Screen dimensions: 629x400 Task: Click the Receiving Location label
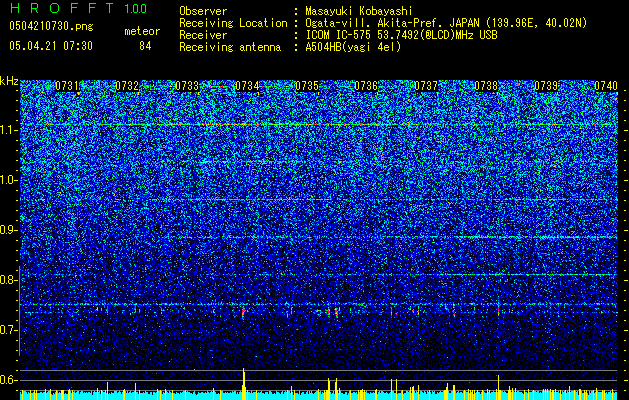[x=233, y=23]
